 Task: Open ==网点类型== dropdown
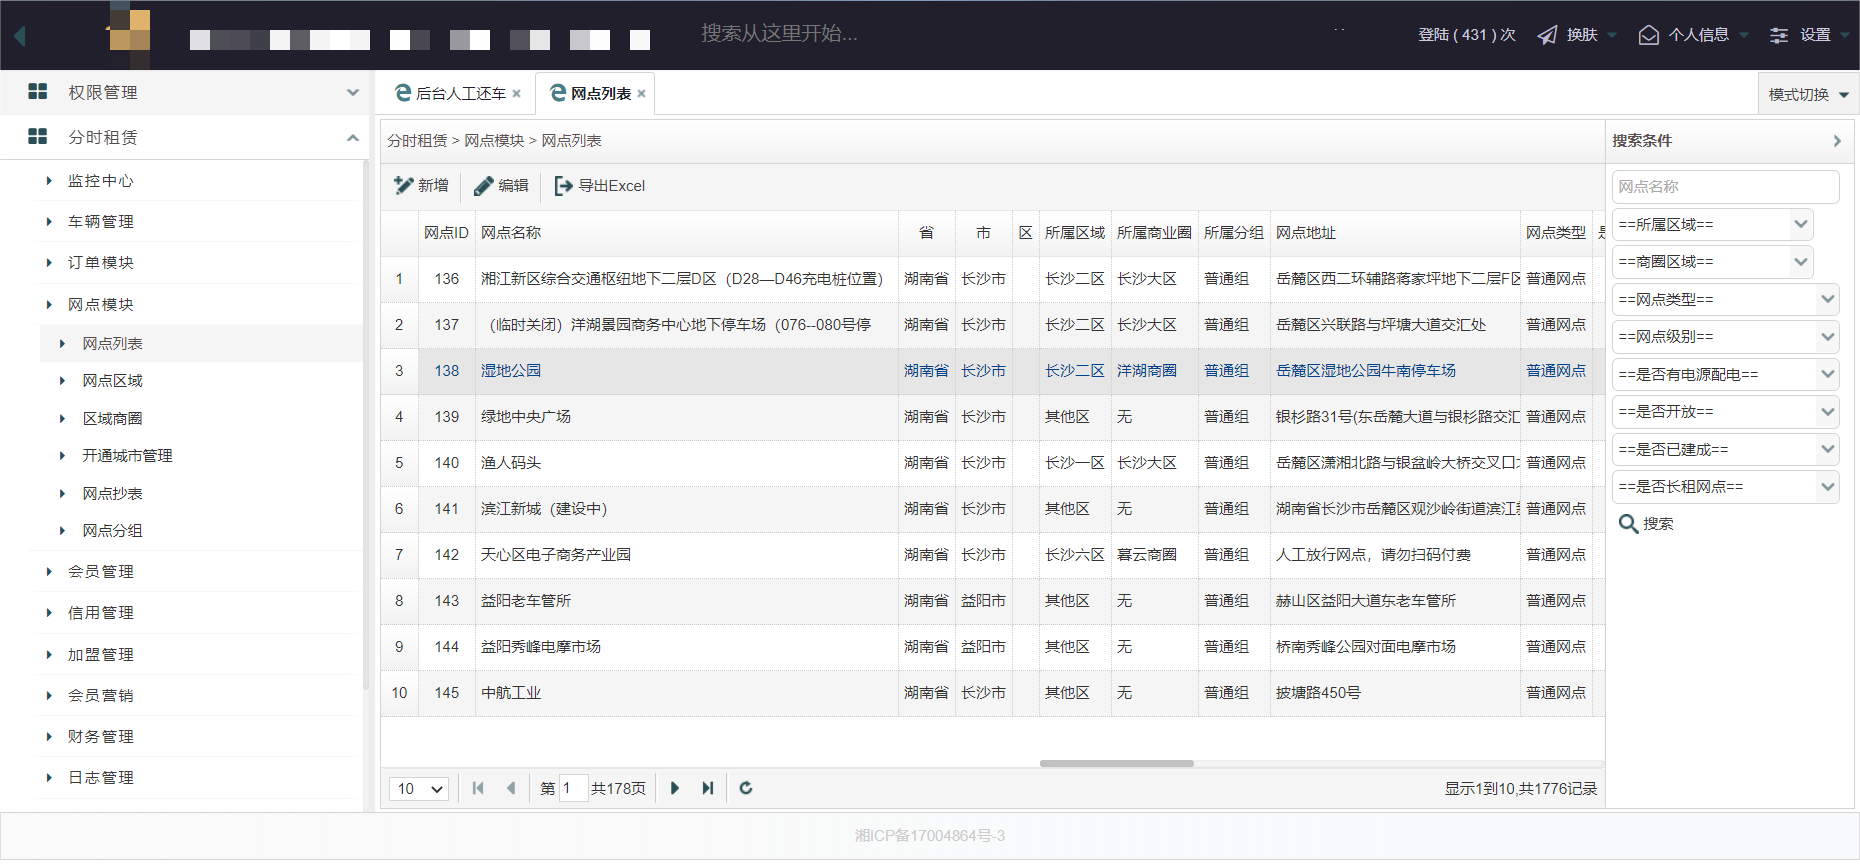click(x=1725, y=300)
